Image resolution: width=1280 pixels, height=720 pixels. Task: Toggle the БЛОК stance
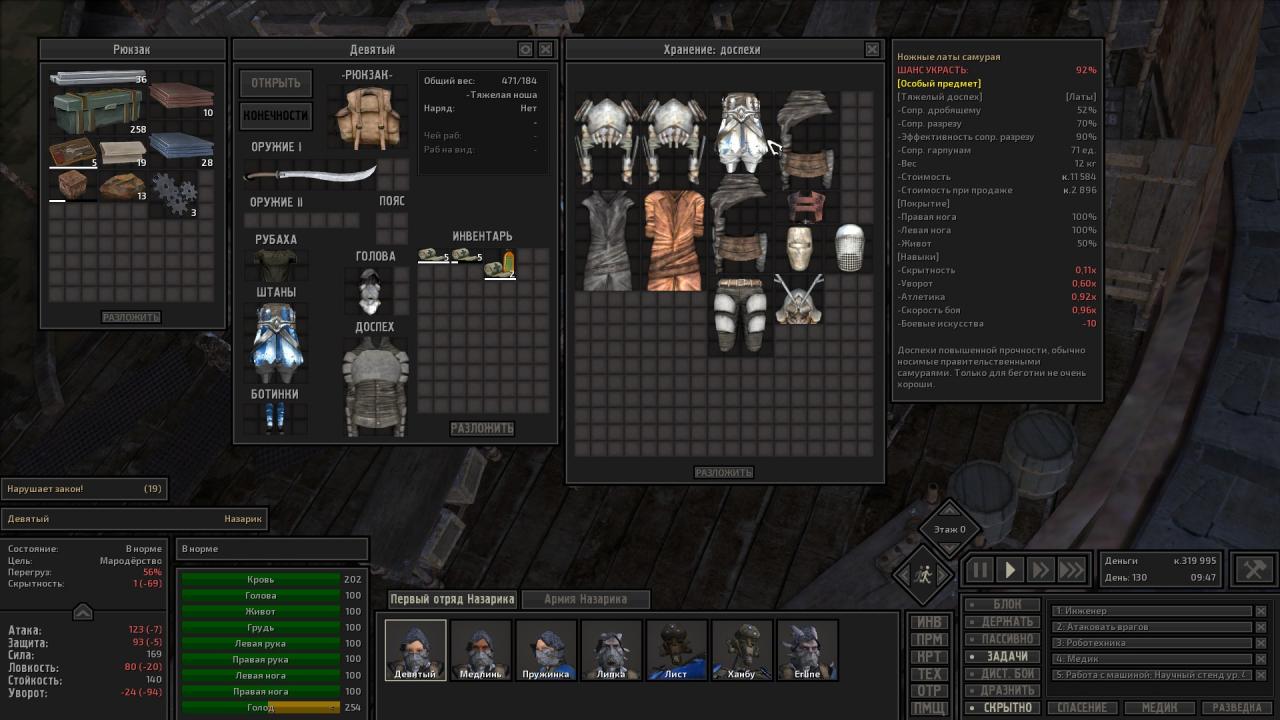click(1002, 605)
